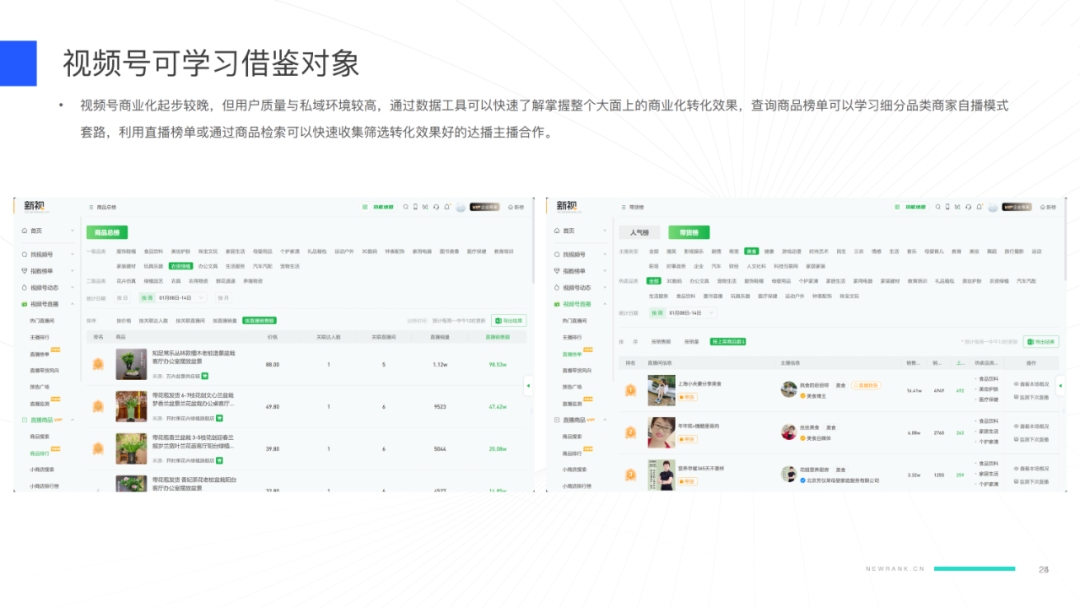Open mail icon in right window header
This screenshot has width=1080, height=608.
click(957, 207)
